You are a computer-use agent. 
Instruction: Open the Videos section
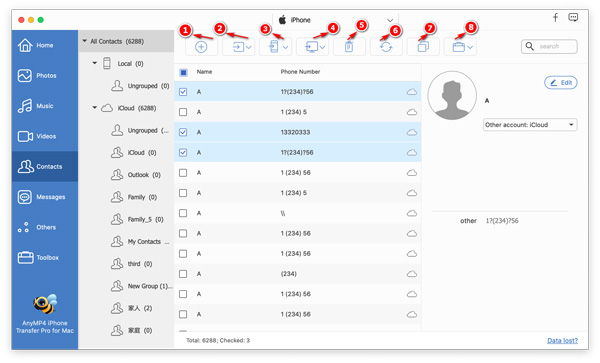(x=45, y=136)
